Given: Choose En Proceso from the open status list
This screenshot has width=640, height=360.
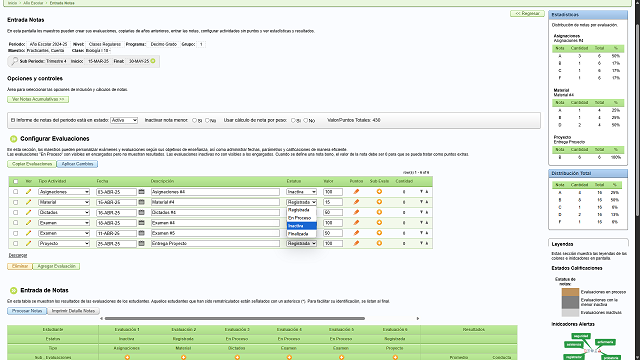Looking at the screenshot, I should (301, 218).
